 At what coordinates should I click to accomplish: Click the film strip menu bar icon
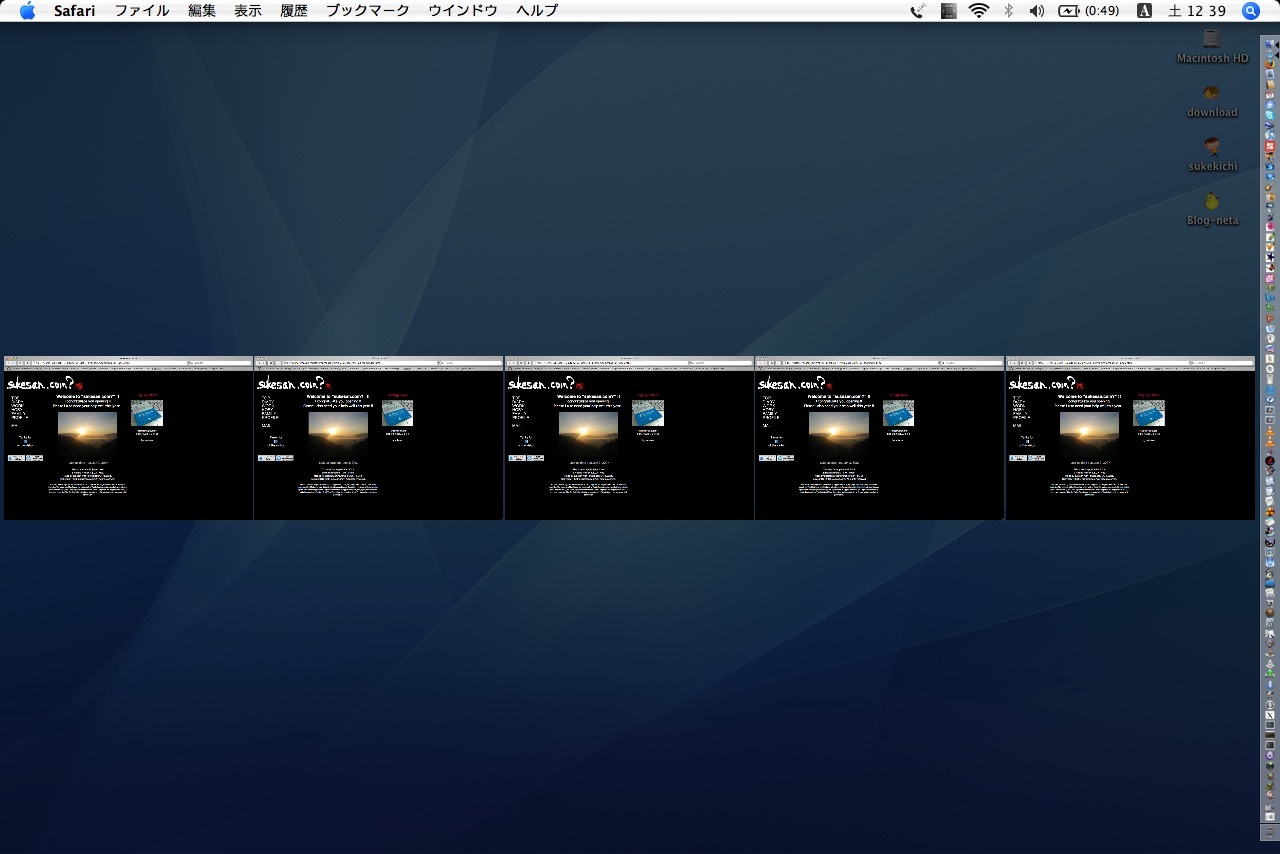(949, 11)
